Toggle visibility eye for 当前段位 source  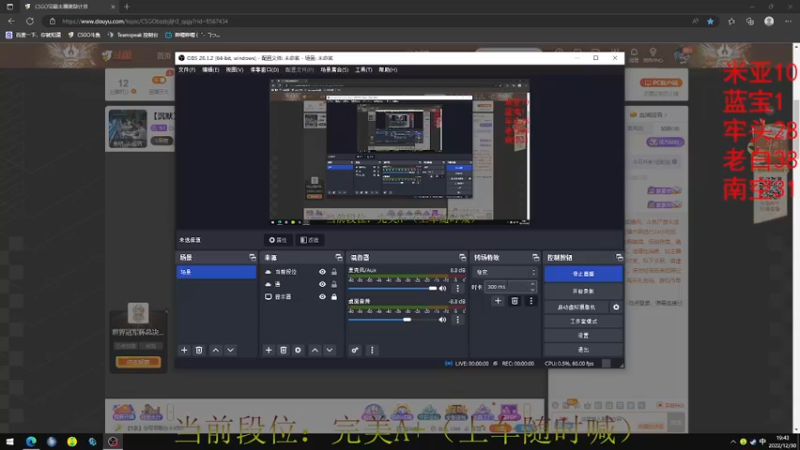click(322, 272)
